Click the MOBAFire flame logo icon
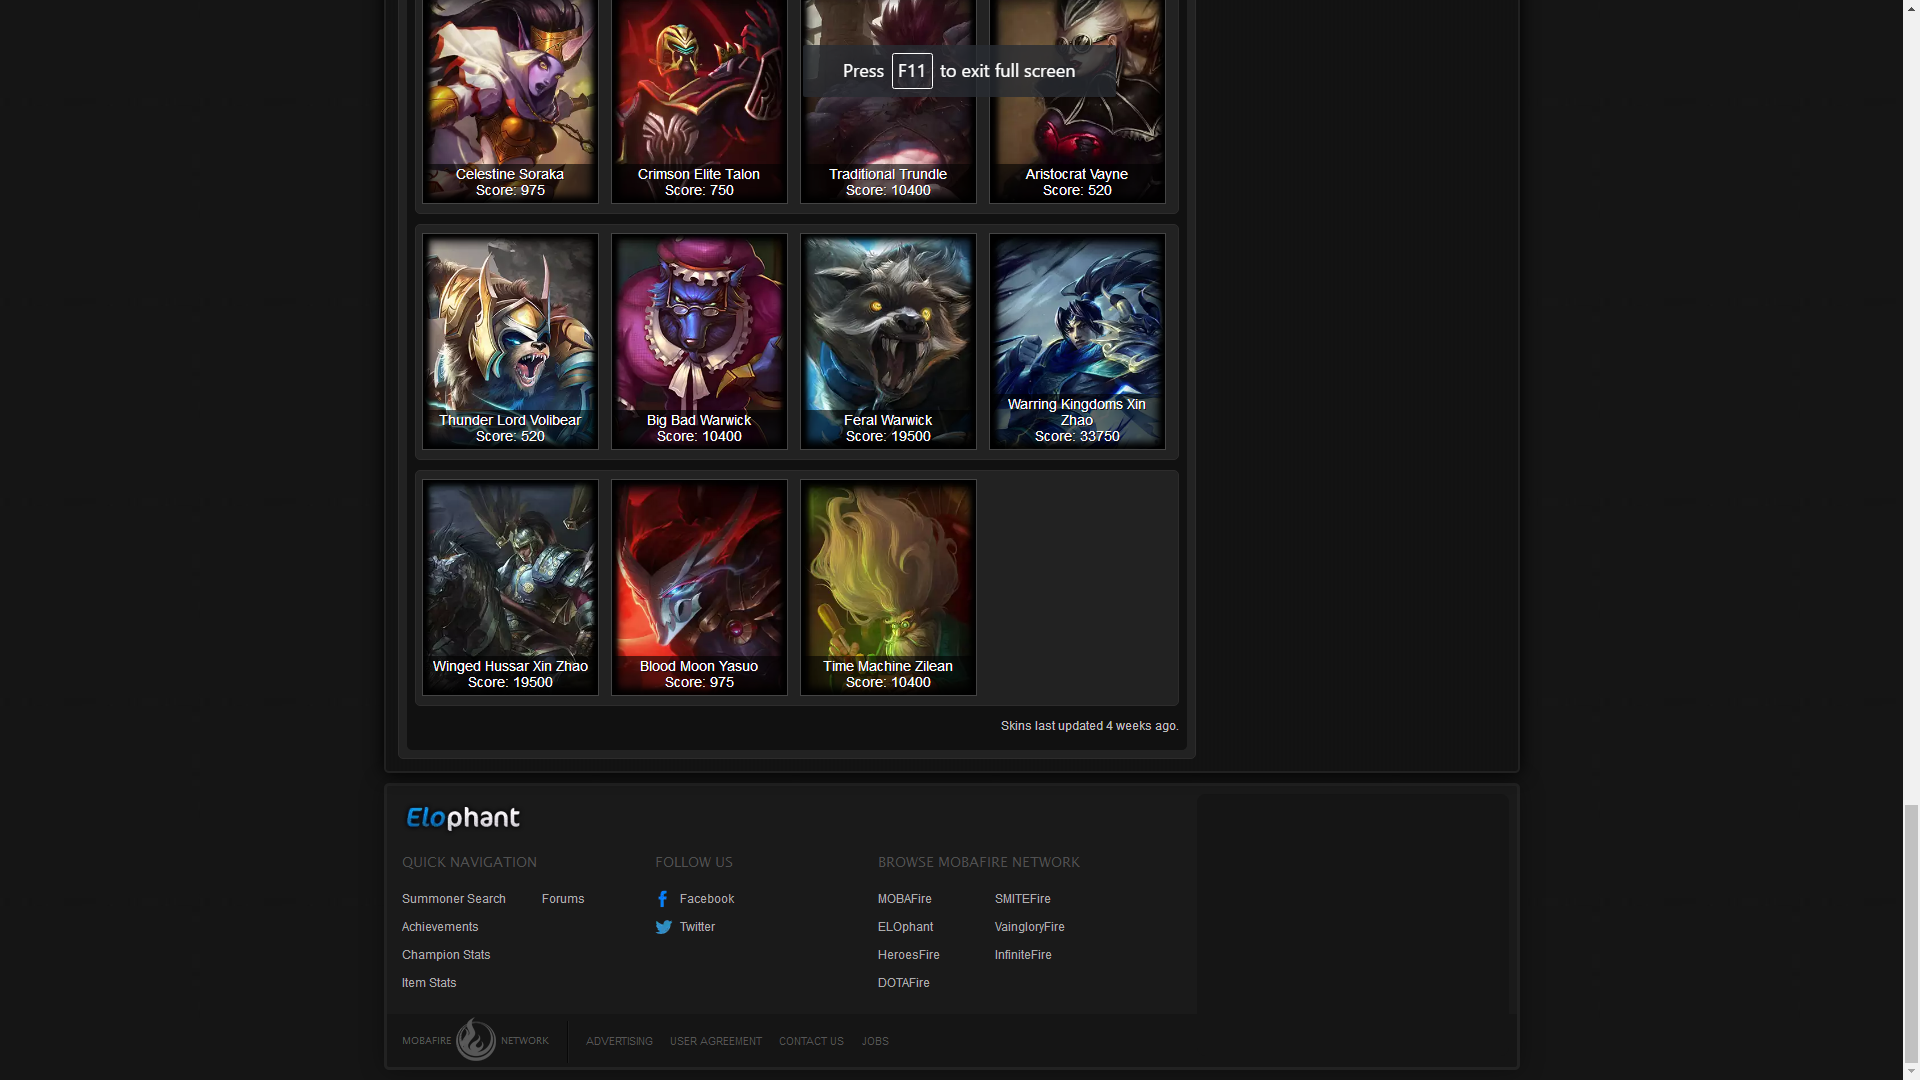The image size is (1920, 1080). [476, 1040]
